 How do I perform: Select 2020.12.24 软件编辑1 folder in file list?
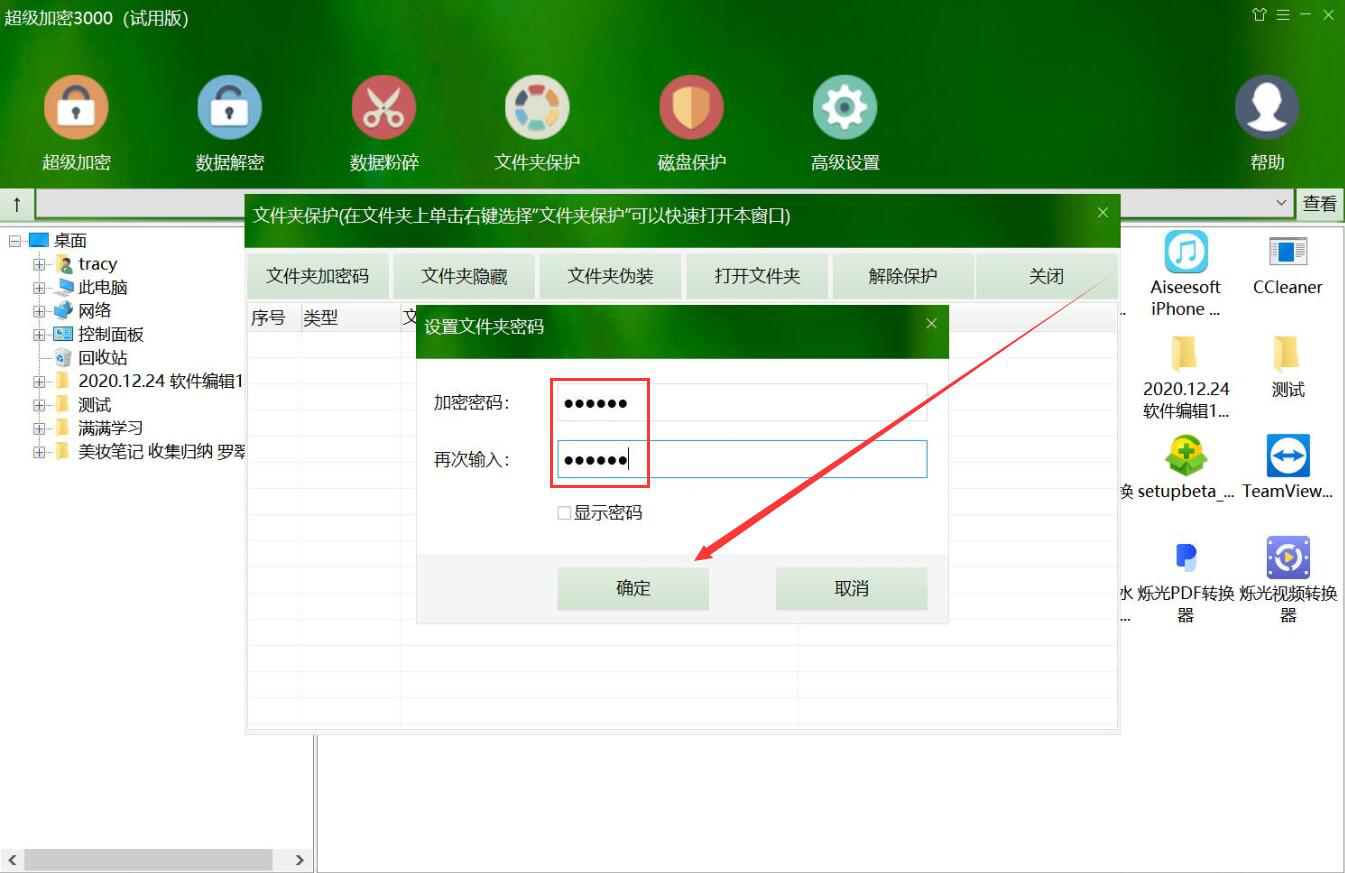pyautogui.click(x=1186, y=376)
